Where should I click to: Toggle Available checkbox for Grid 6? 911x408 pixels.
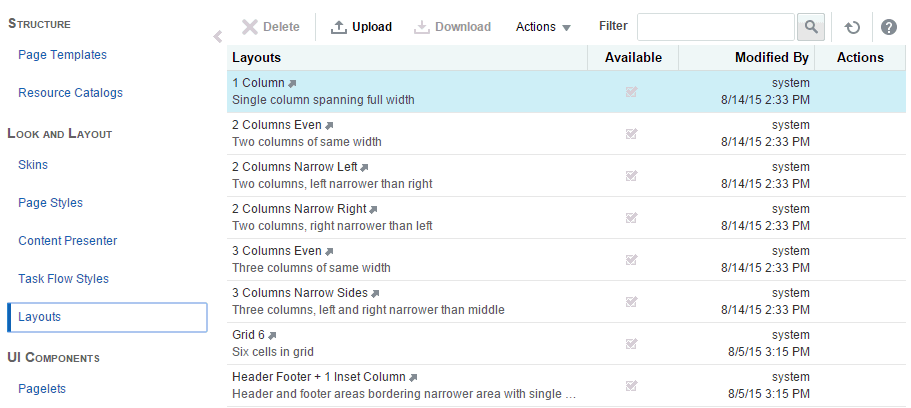pyautogui.click(x=632, y=344)
